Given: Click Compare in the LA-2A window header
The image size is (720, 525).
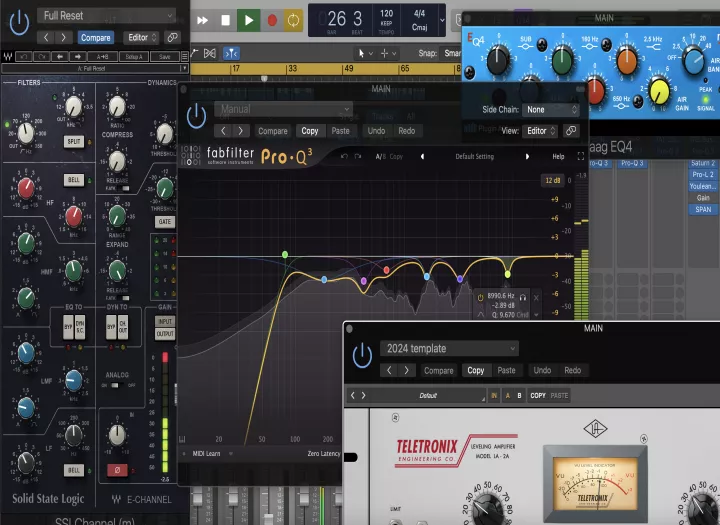Looking at the screenshot, I should [439, 370].
